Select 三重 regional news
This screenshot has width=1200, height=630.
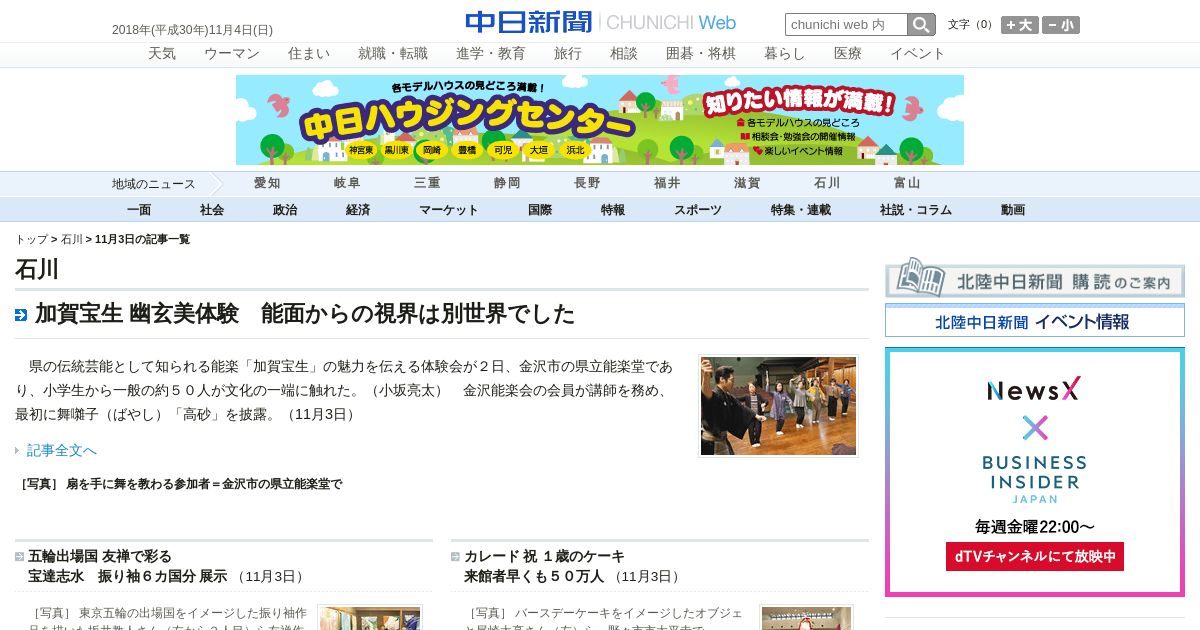click(x=427, y=184)
